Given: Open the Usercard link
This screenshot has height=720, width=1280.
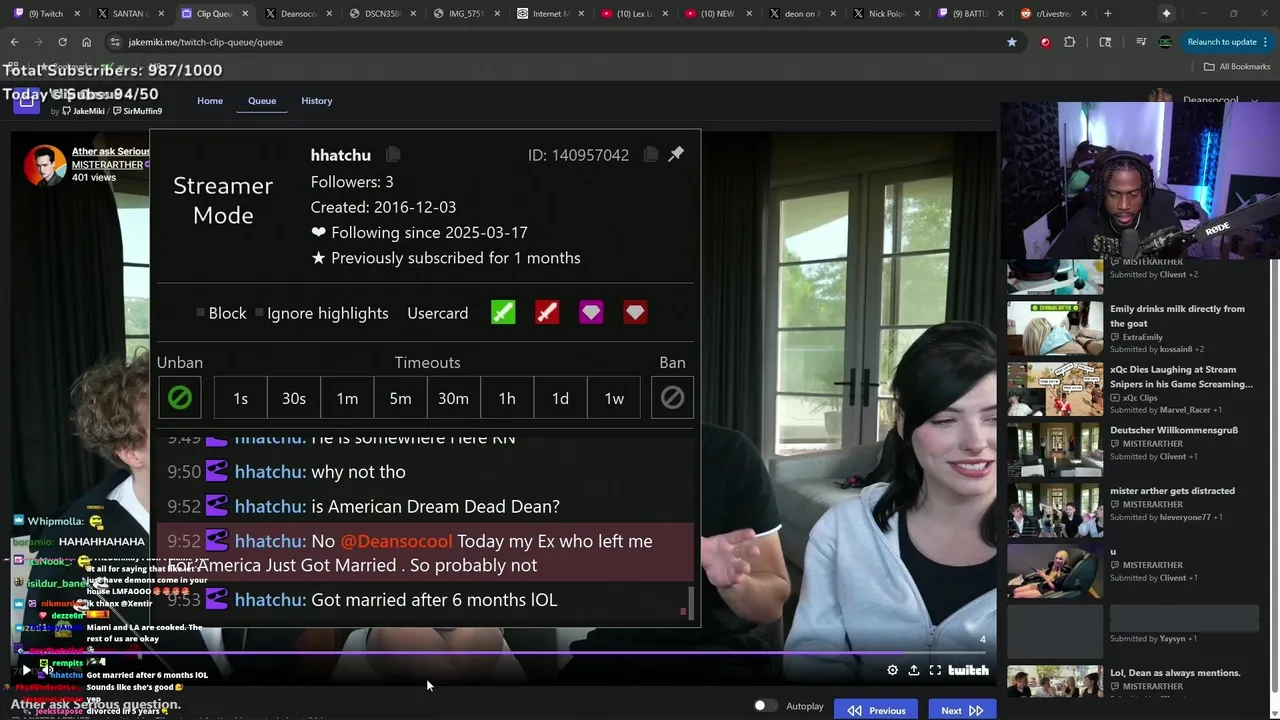Looking at the screenshot, I should tap(437, 313).
